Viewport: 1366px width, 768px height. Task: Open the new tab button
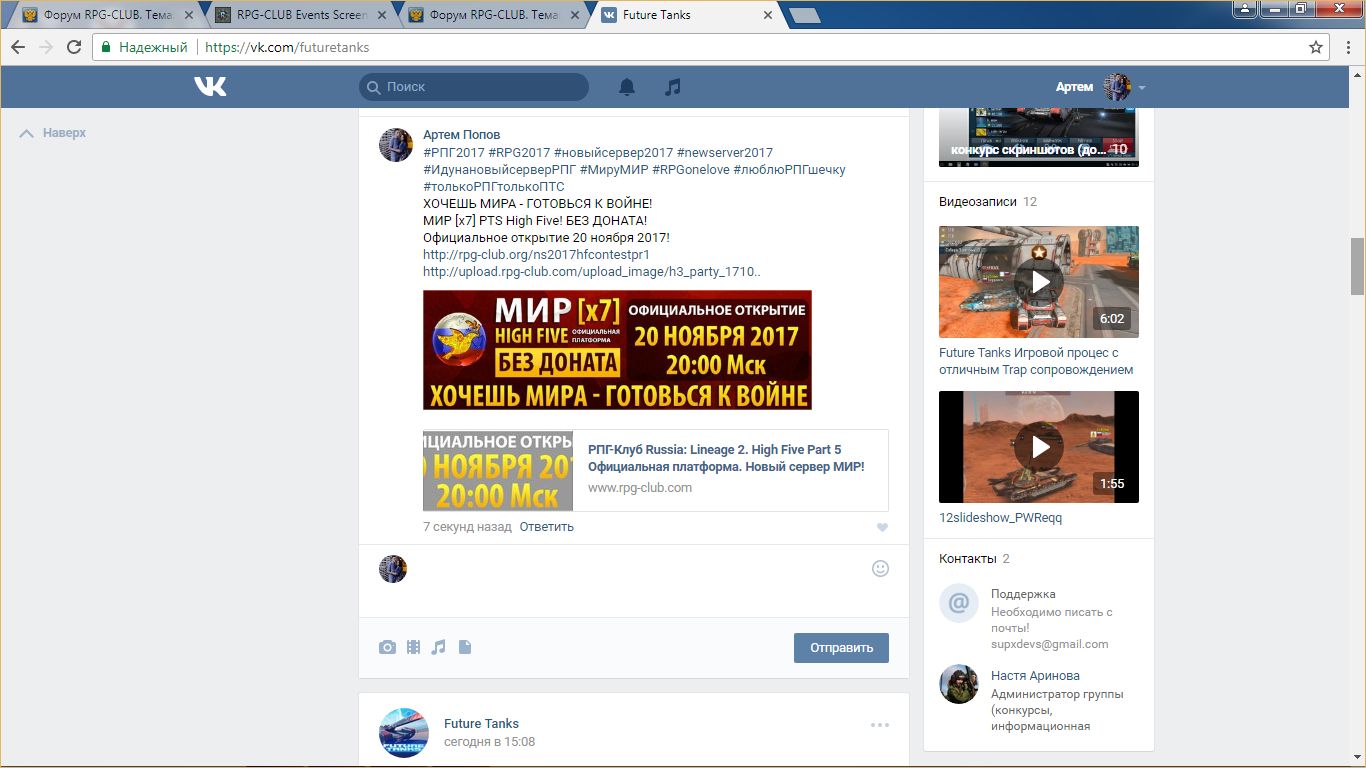(804, 15)
